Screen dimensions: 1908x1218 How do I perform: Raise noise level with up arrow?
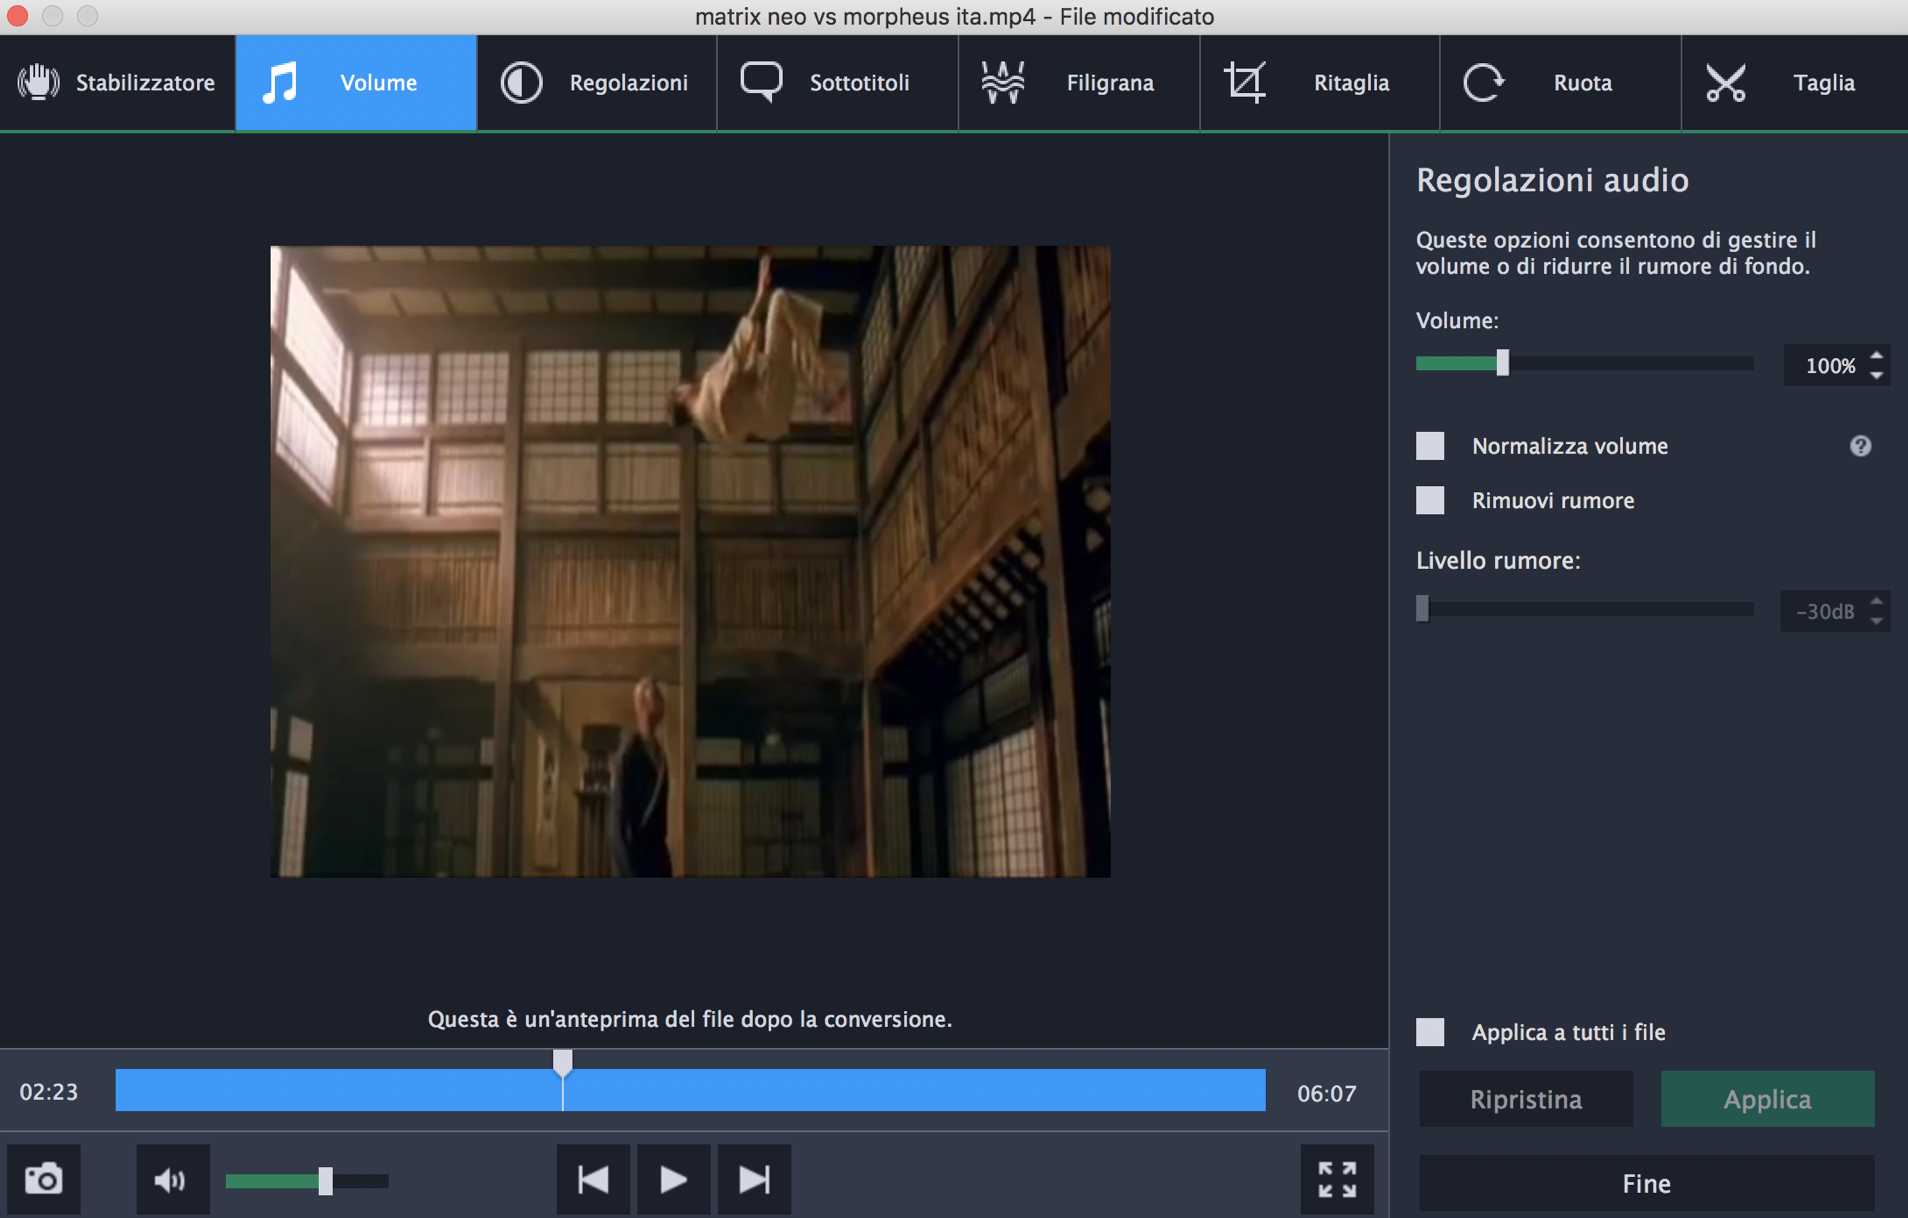1877,601
